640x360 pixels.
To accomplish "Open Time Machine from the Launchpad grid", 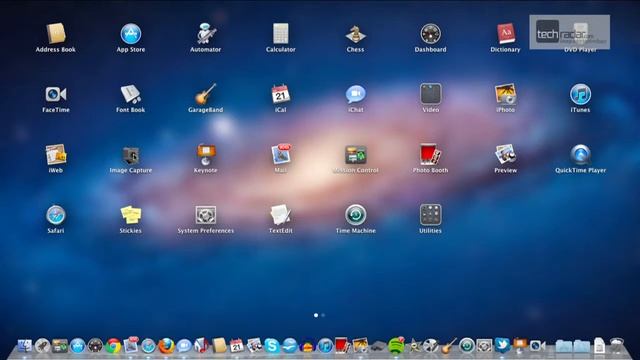I will pyautogui.click(x=355, y=215).
